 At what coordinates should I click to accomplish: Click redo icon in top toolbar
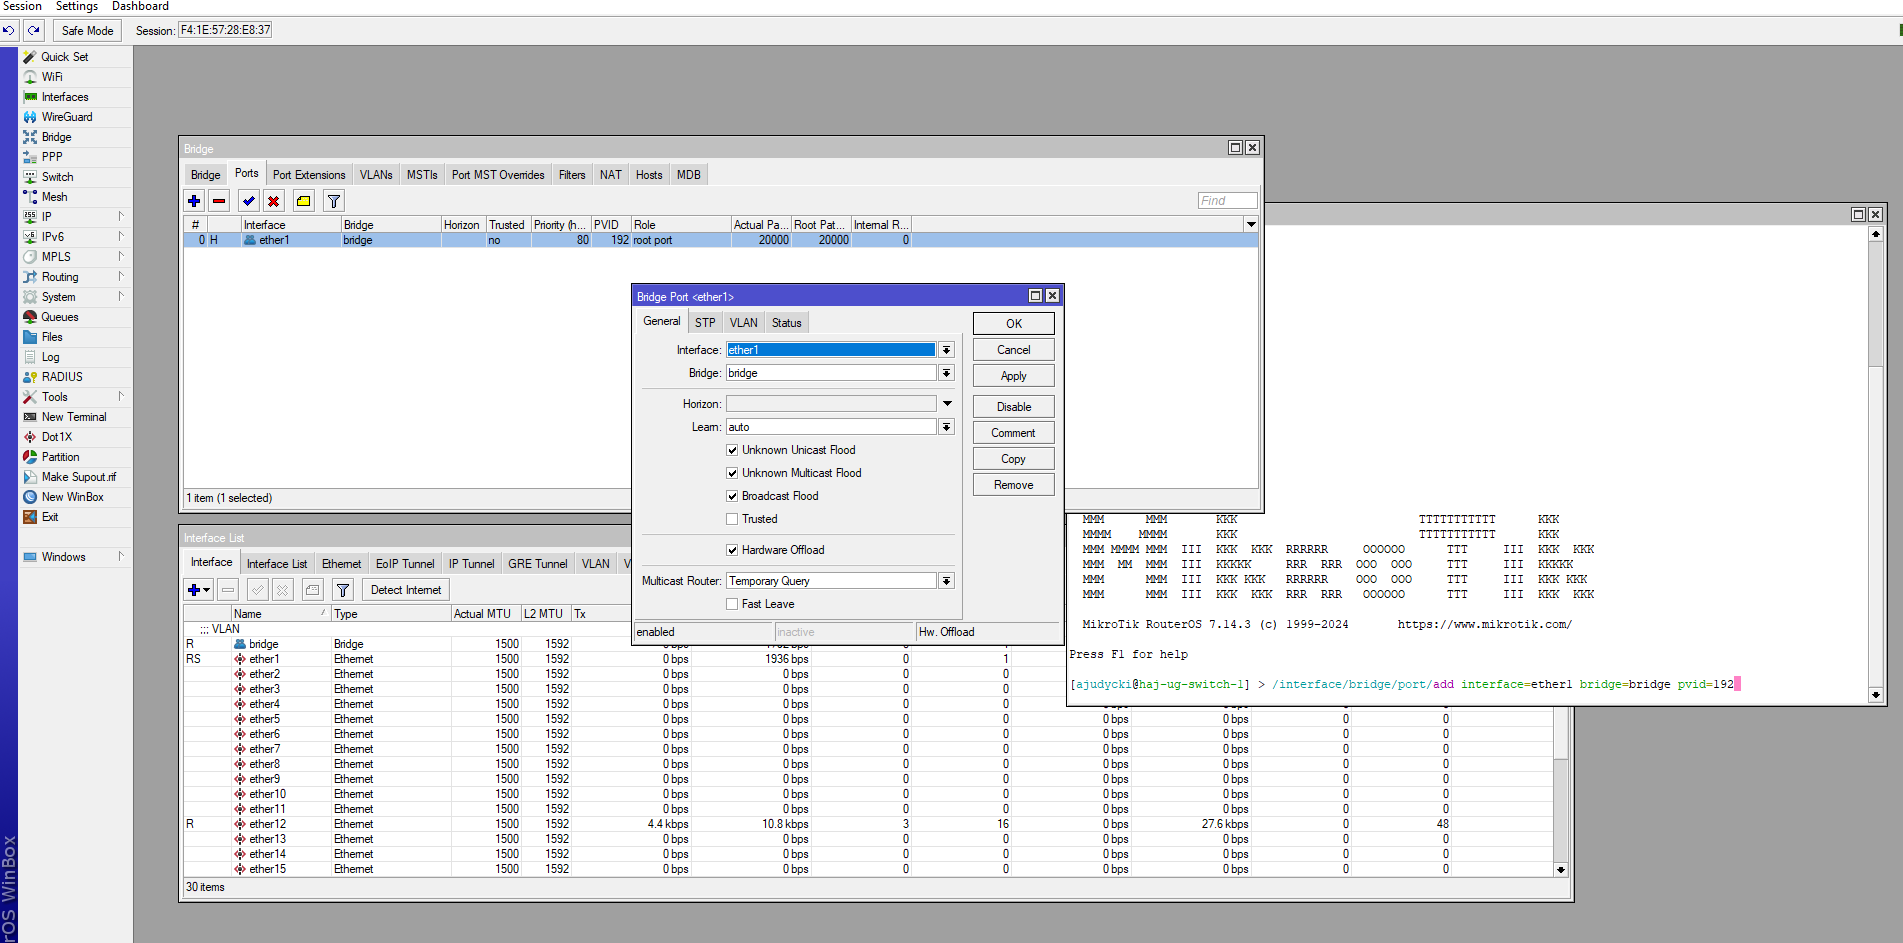34,30
